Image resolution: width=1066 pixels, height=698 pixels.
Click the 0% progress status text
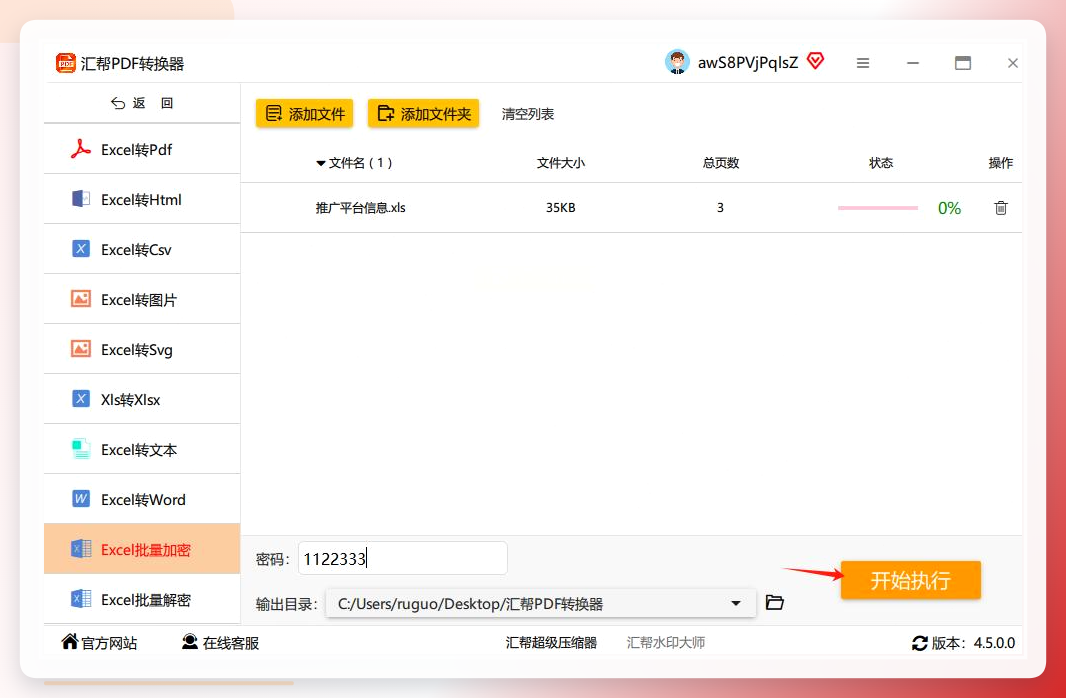949,208
